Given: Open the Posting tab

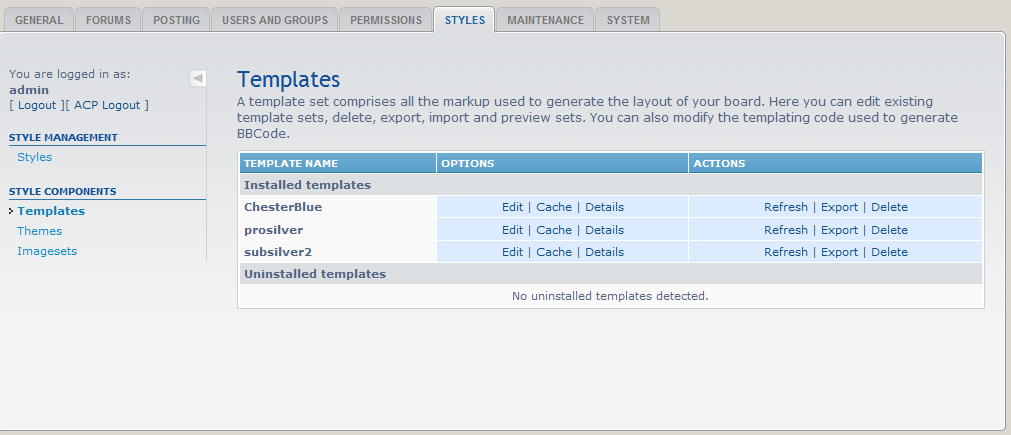Looking at the screenshot, I should pos(176,20).
